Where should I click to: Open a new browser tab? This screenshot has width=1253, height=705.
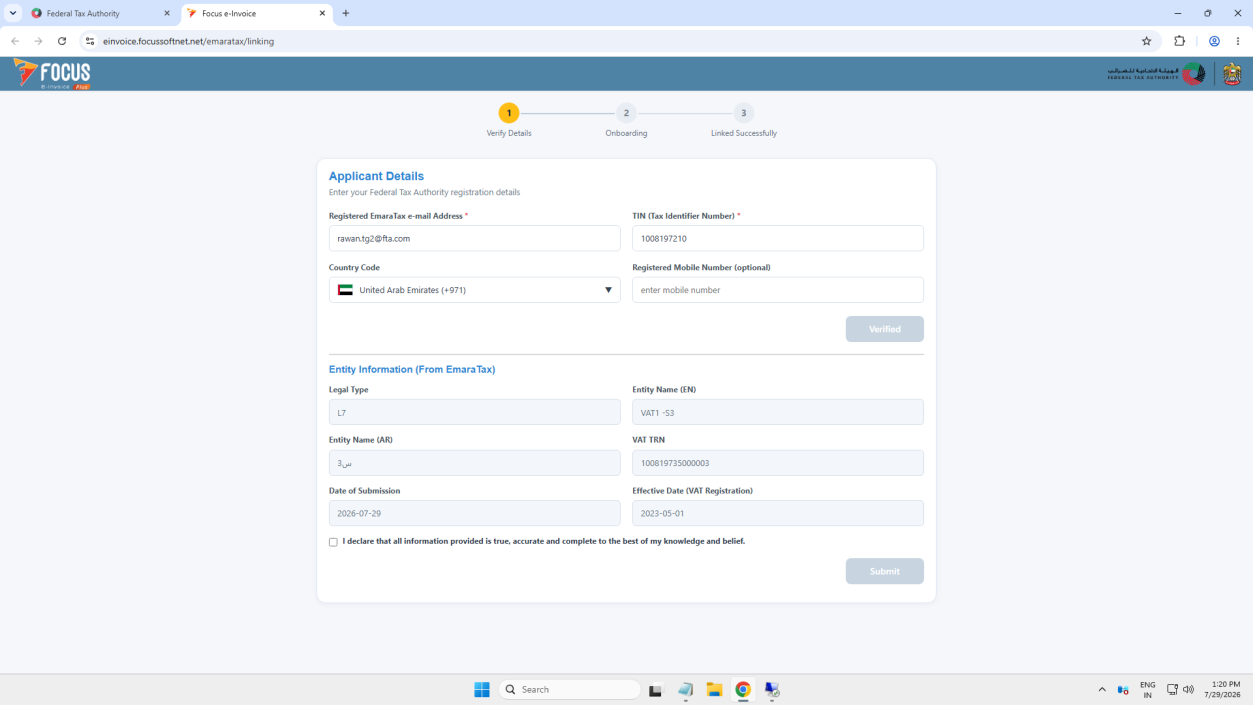[346, 13]
